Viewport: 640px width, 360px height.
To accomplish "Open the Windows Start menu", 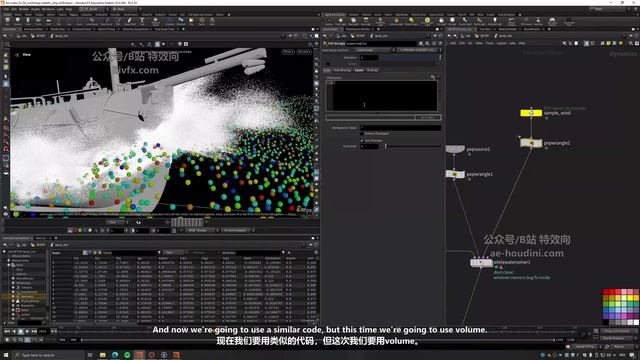I will 6,355.
